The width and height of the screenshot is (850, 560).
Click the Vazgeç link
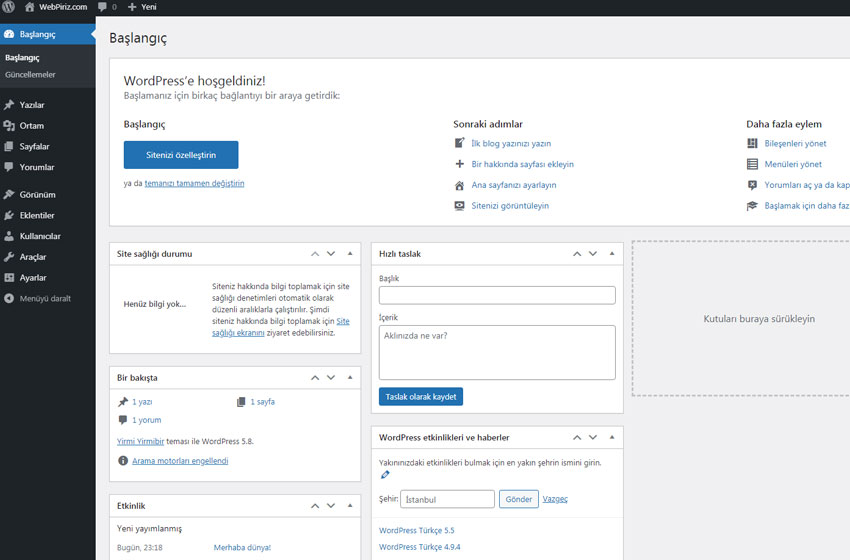click(555, 499)
